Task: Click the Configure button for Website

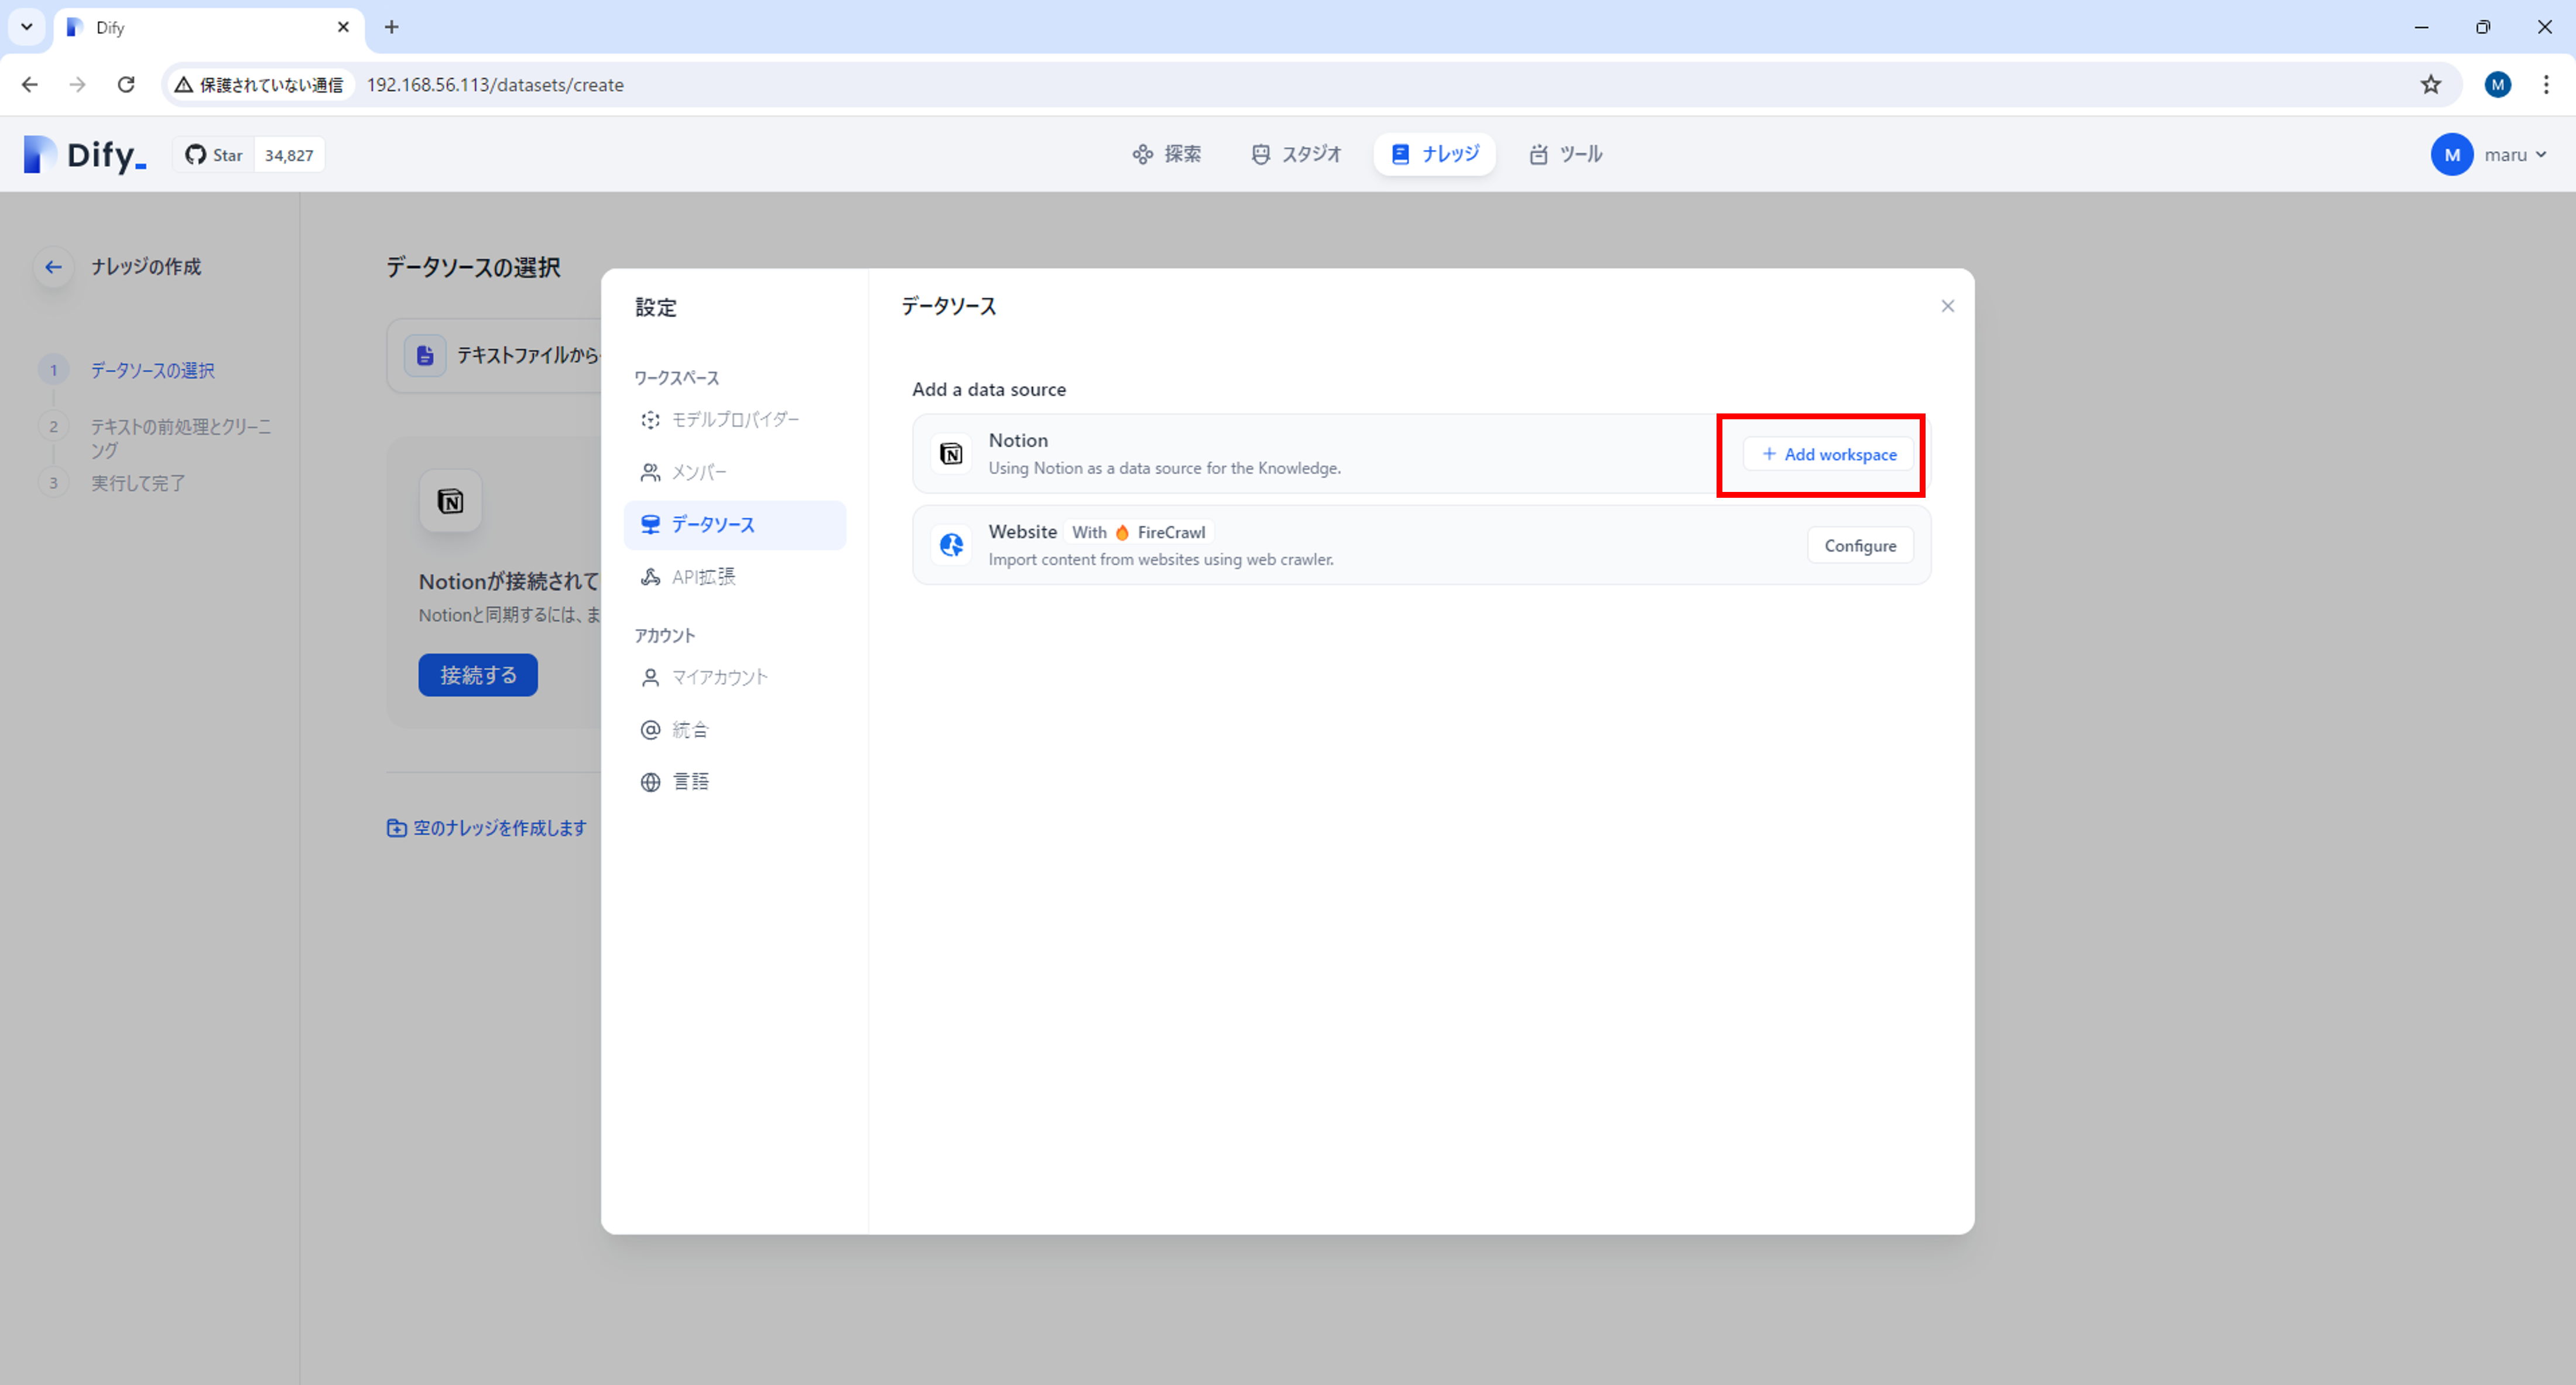Action: 1859,546
